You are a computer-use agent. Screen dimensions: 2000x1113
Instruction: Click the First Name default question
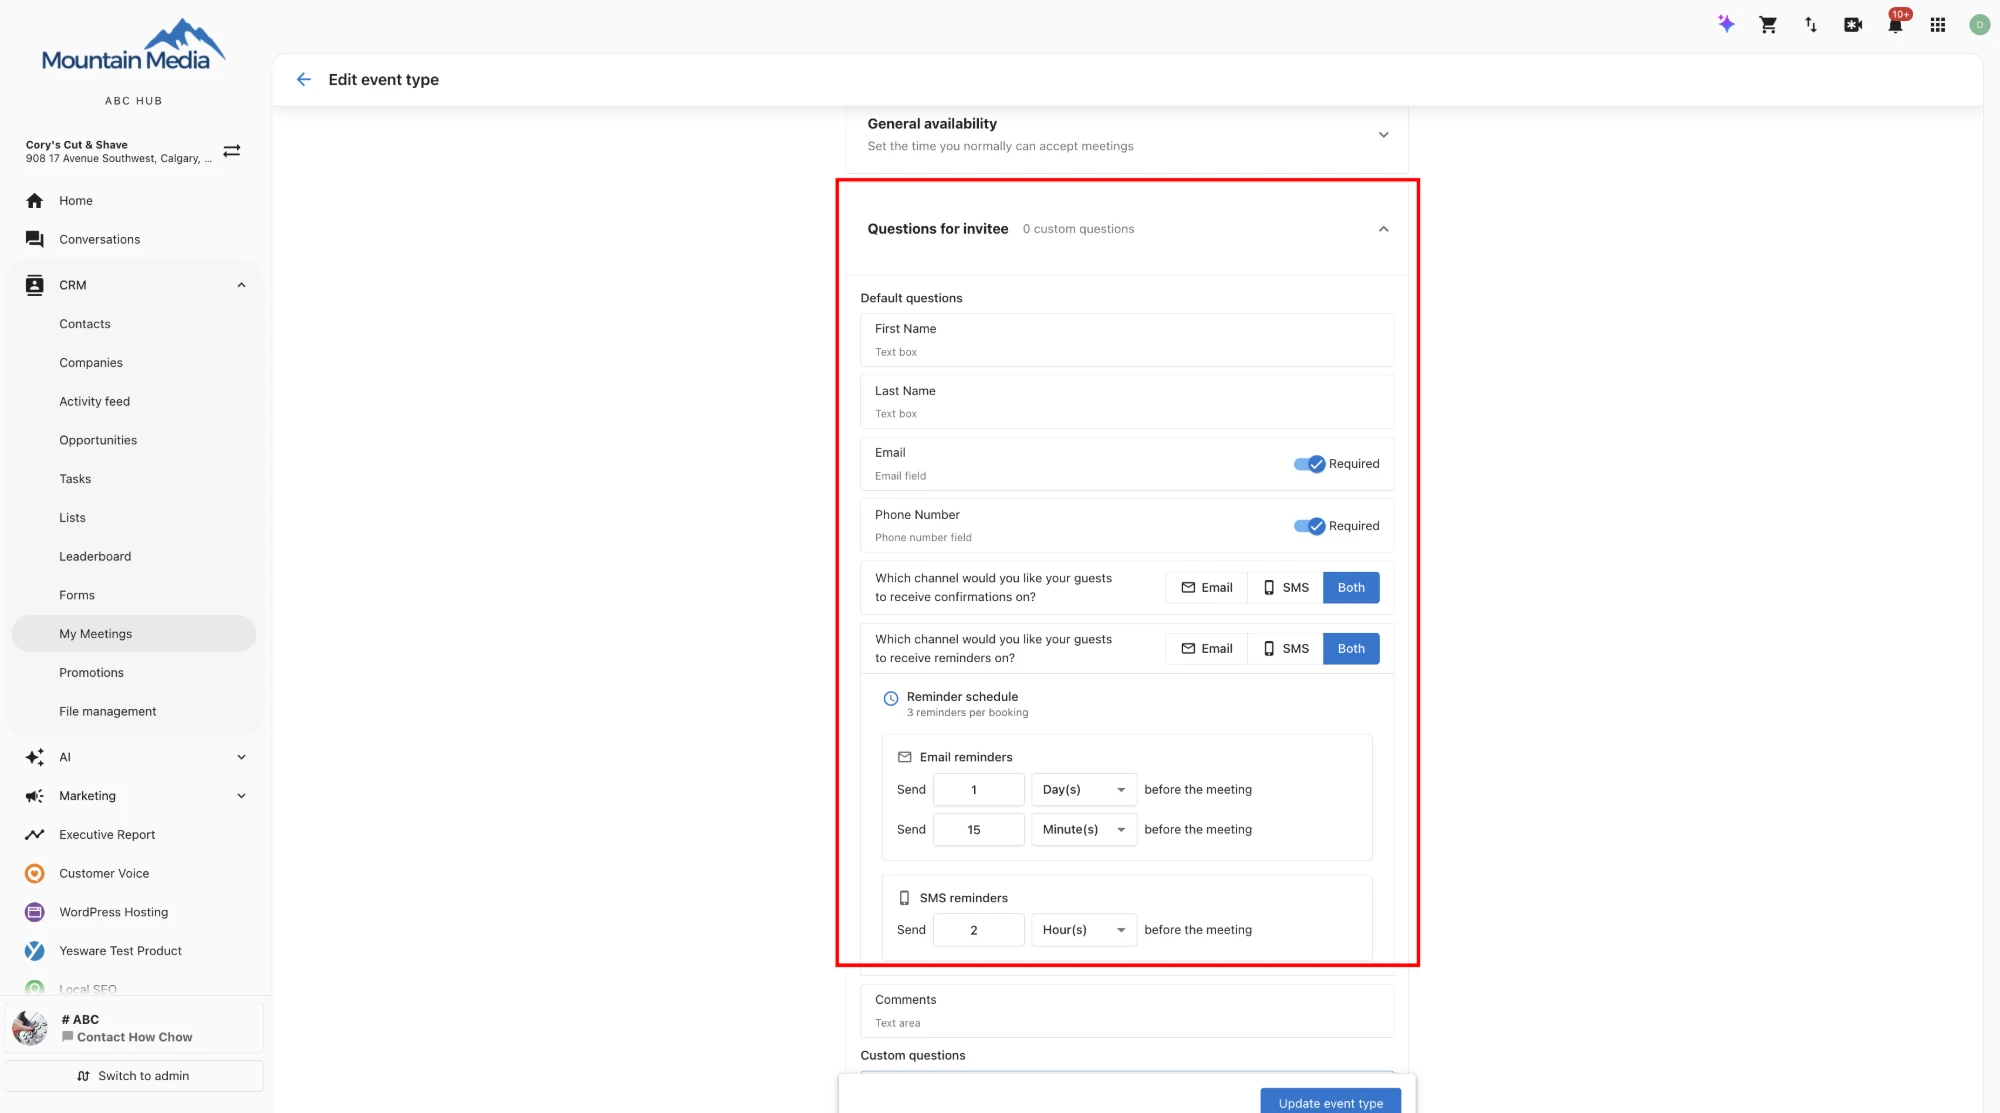click(x=1127, y=340)
